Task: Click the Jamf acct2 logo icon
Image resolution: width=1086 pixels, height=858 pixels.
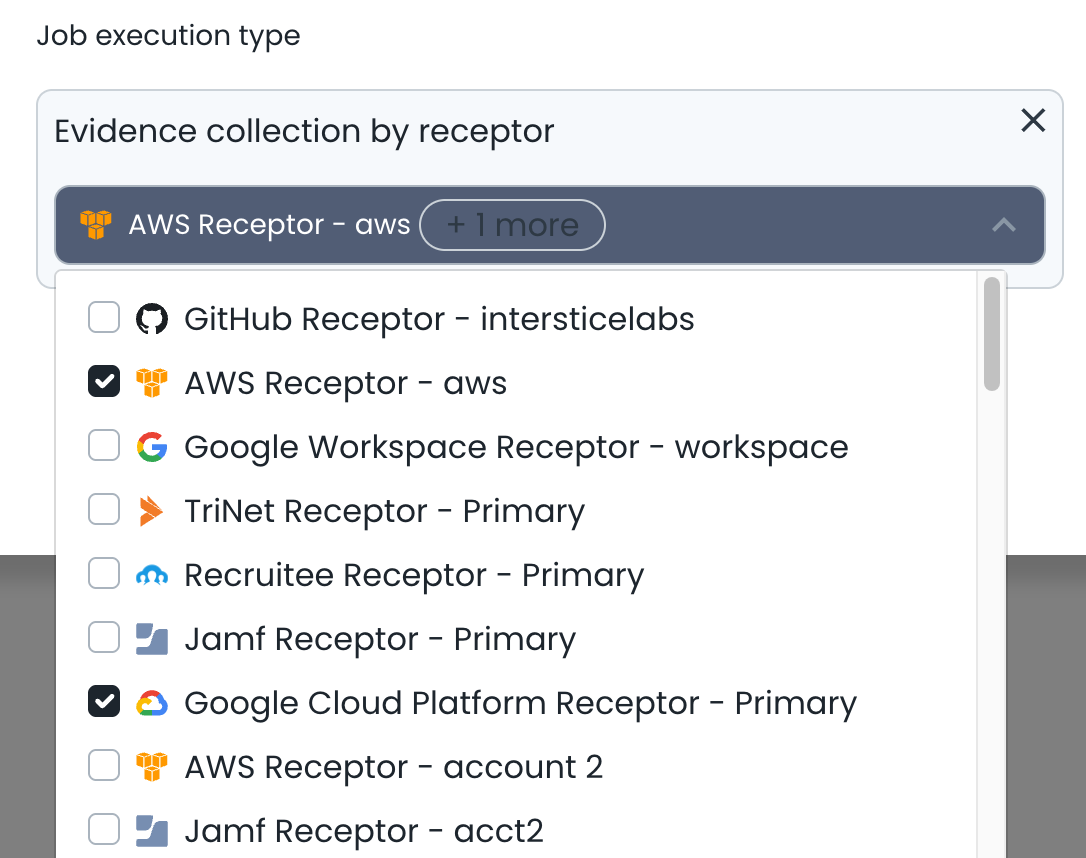Action: point(151,831)
